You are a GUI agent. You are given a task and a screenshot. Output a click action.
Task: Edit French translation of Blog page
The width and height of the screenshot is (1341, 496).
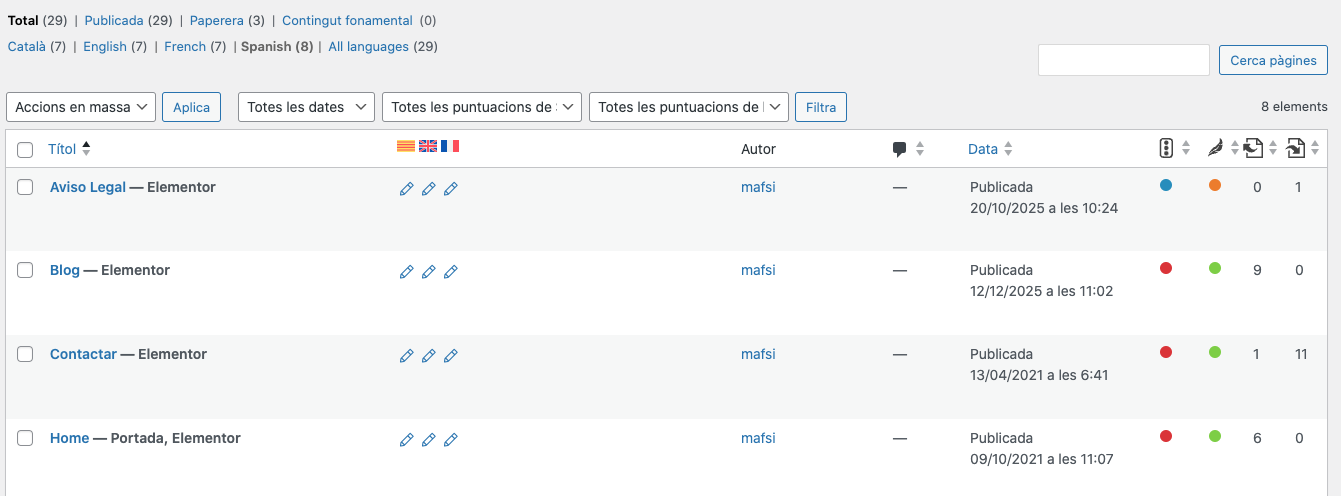coord(450,272)
